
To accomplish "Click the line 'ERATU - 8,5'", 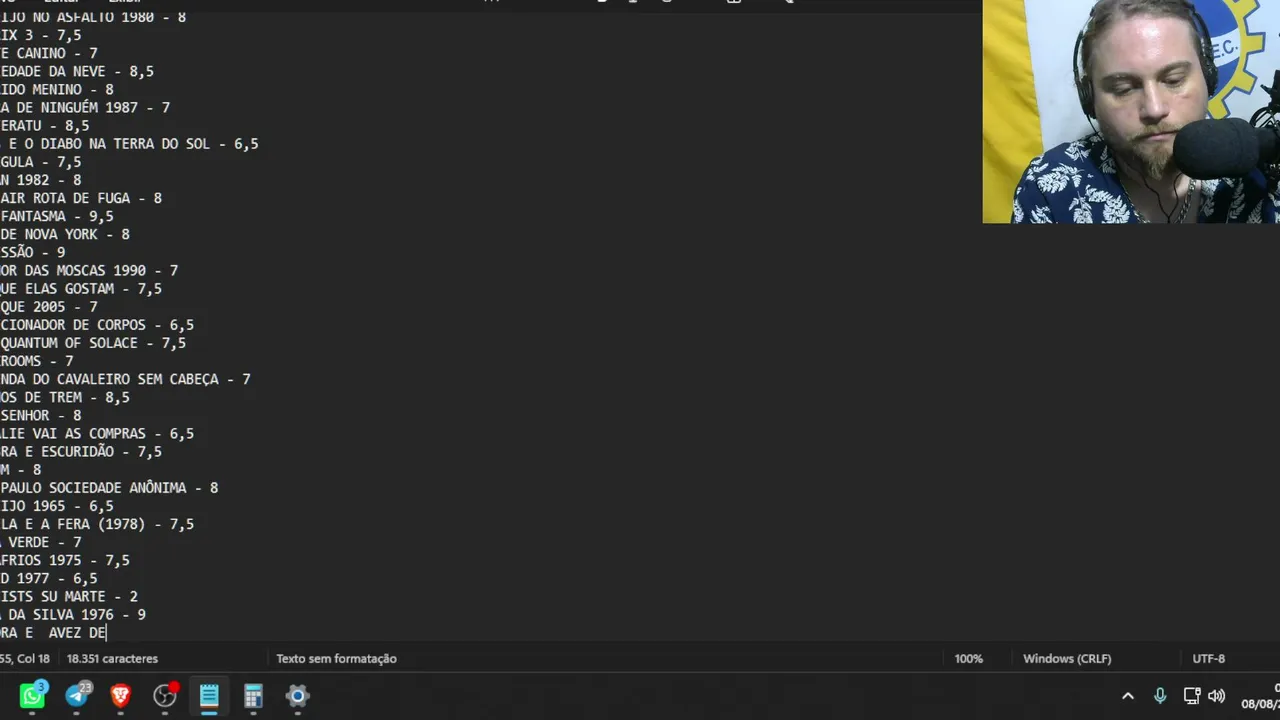I will click(x=45, y=126).
